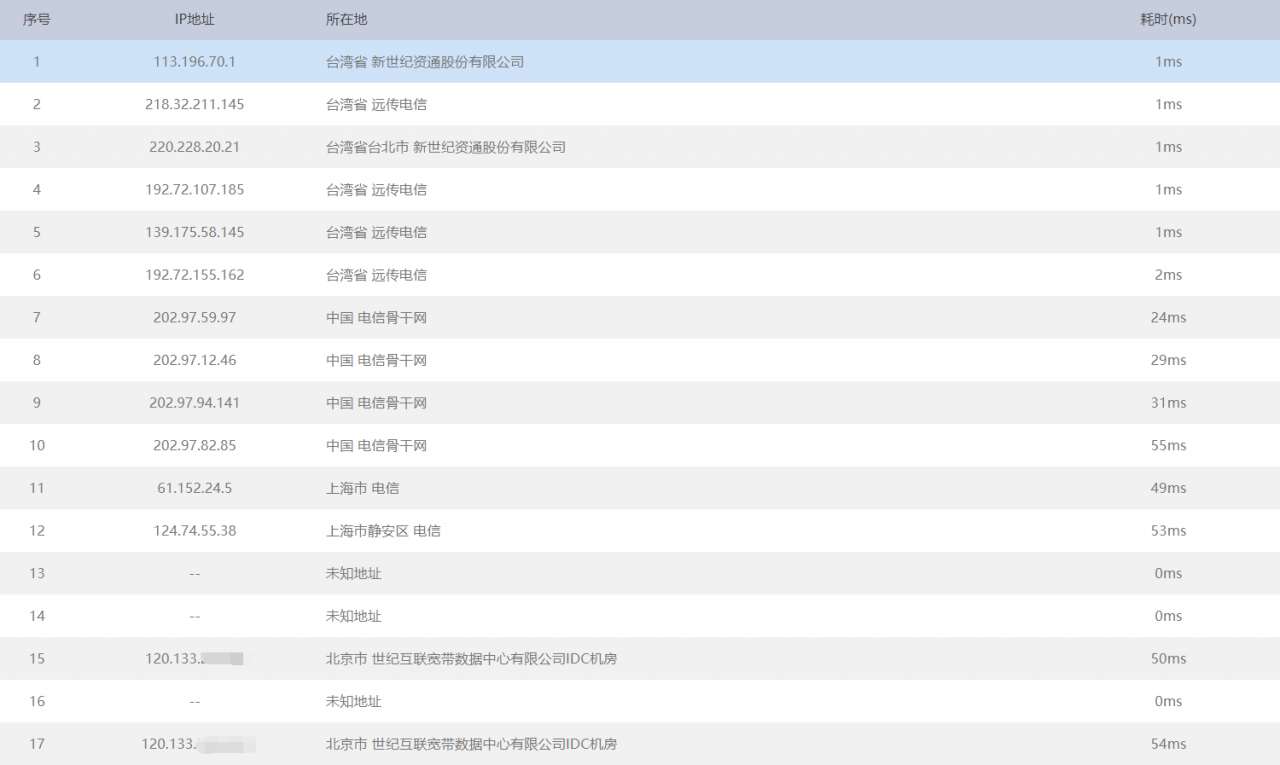
Task: Click the 54ms latency in row 17
Action: coord(1168,744)
